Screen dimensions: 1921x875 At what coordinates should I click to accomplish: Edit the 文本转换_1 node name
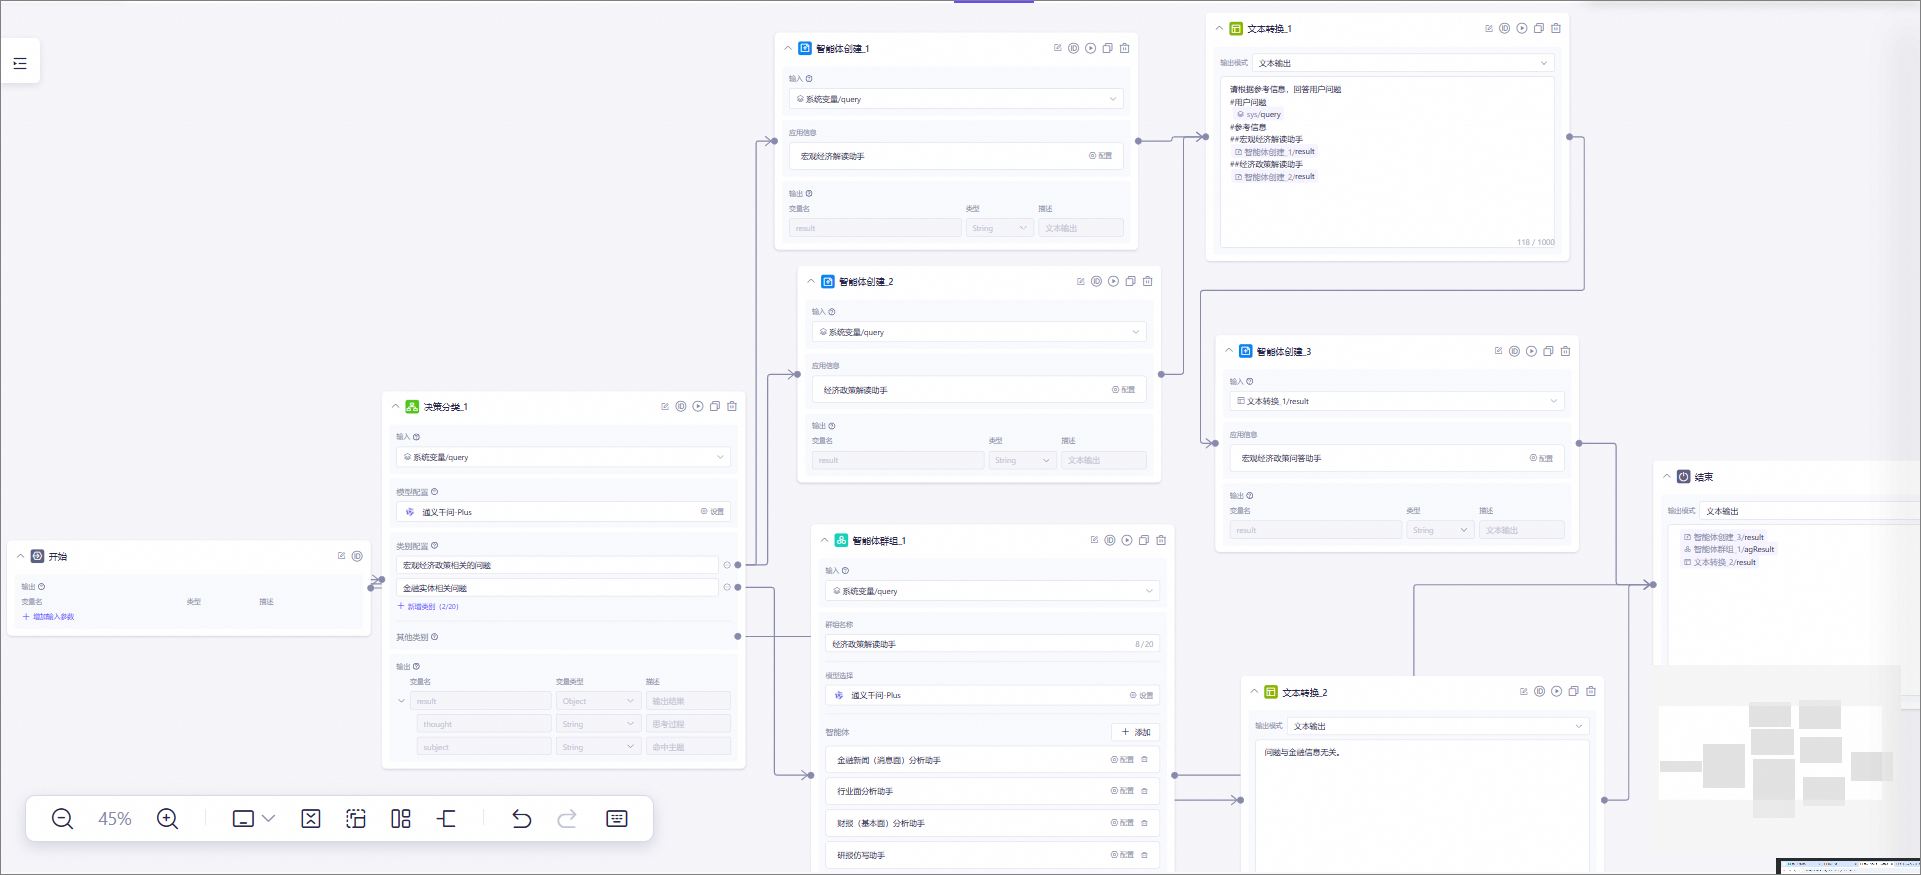[x=1489, y=28]
